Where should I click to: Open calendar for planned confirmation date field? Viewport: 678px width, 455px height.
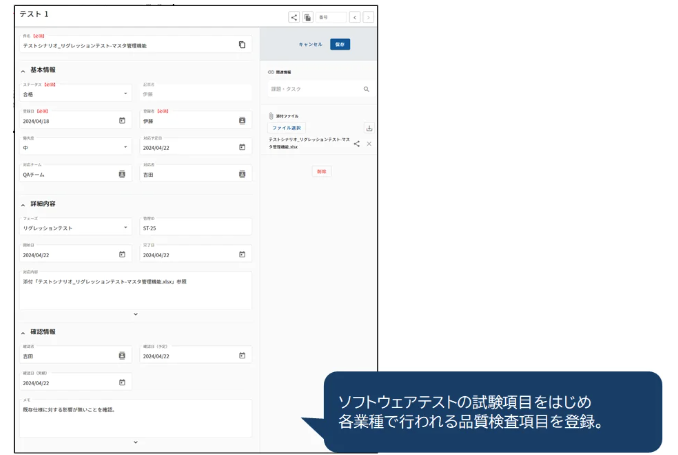tap(242, 356)
